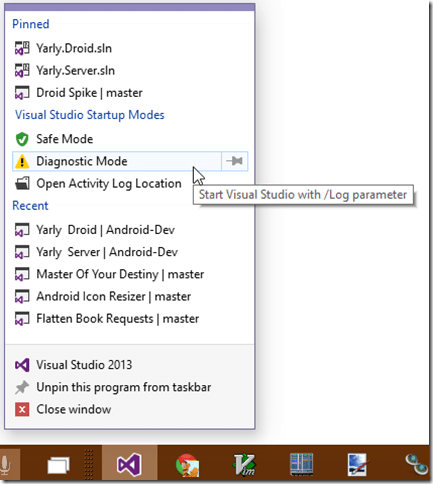433x484 pixels.
Task: Click the solution icon beside Yarly.Droid.sln
Action: tap(22, 48)
